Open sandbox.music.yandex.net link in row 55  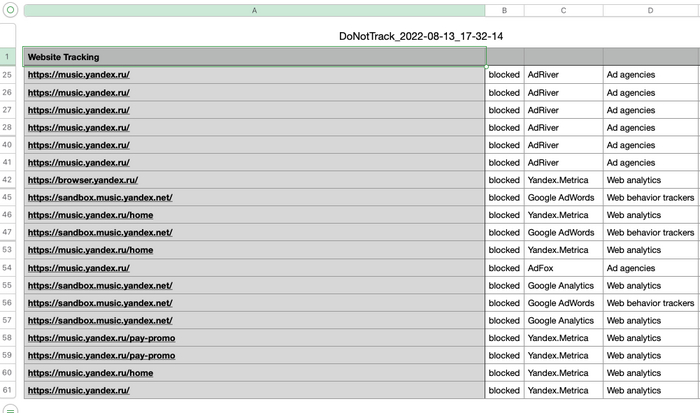(x=100, y=285)
